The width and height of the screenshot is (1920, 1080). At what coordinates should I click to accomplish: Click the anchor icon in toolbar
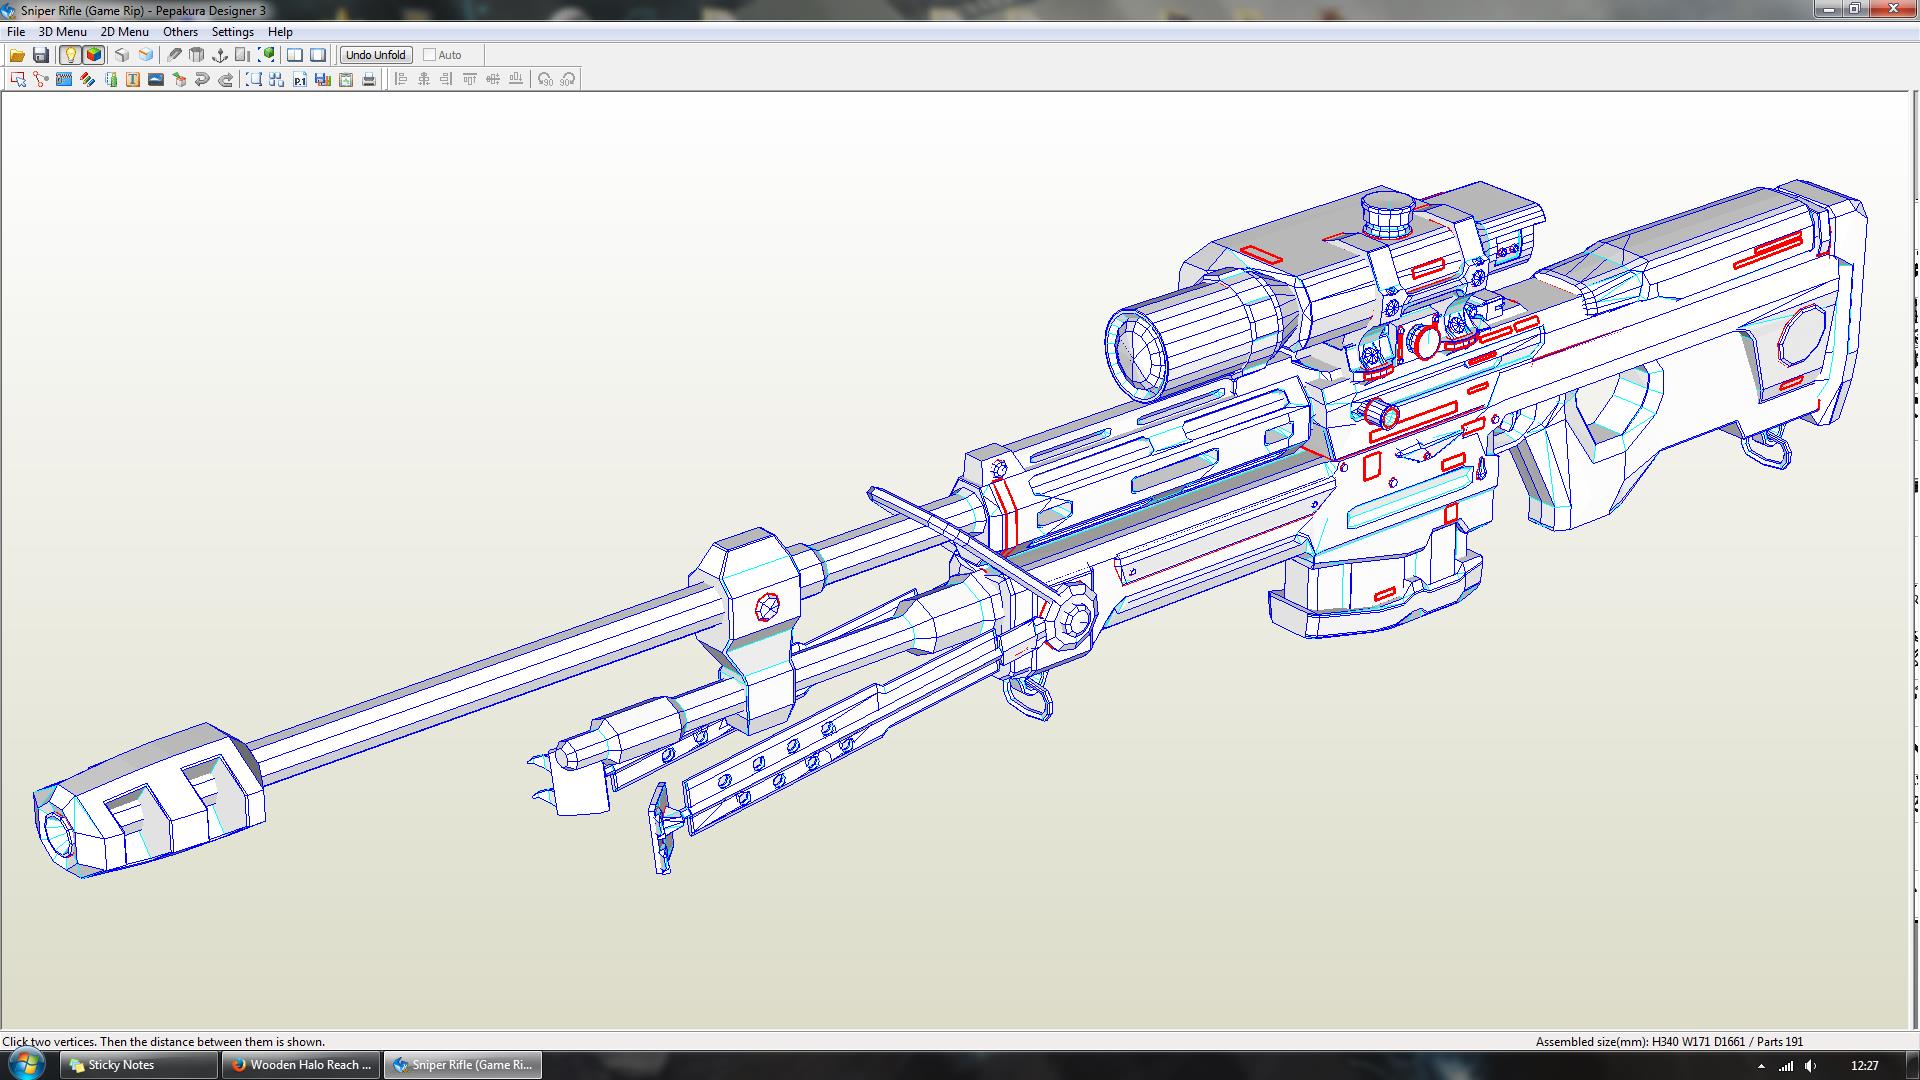coord(219,55)
